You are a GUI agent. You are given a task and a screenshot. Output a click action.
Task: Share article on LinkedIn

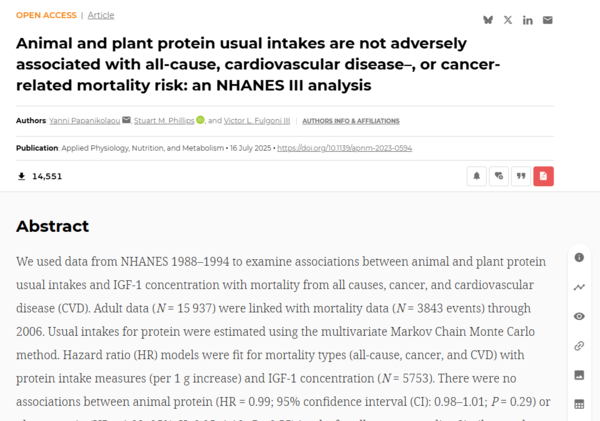pos(527,19)
